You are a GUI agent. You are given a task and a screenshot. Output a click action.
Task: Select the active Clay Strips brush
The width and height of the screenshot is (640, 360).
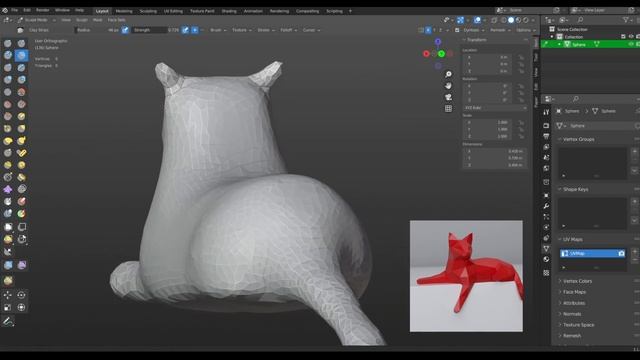[22, 55]
